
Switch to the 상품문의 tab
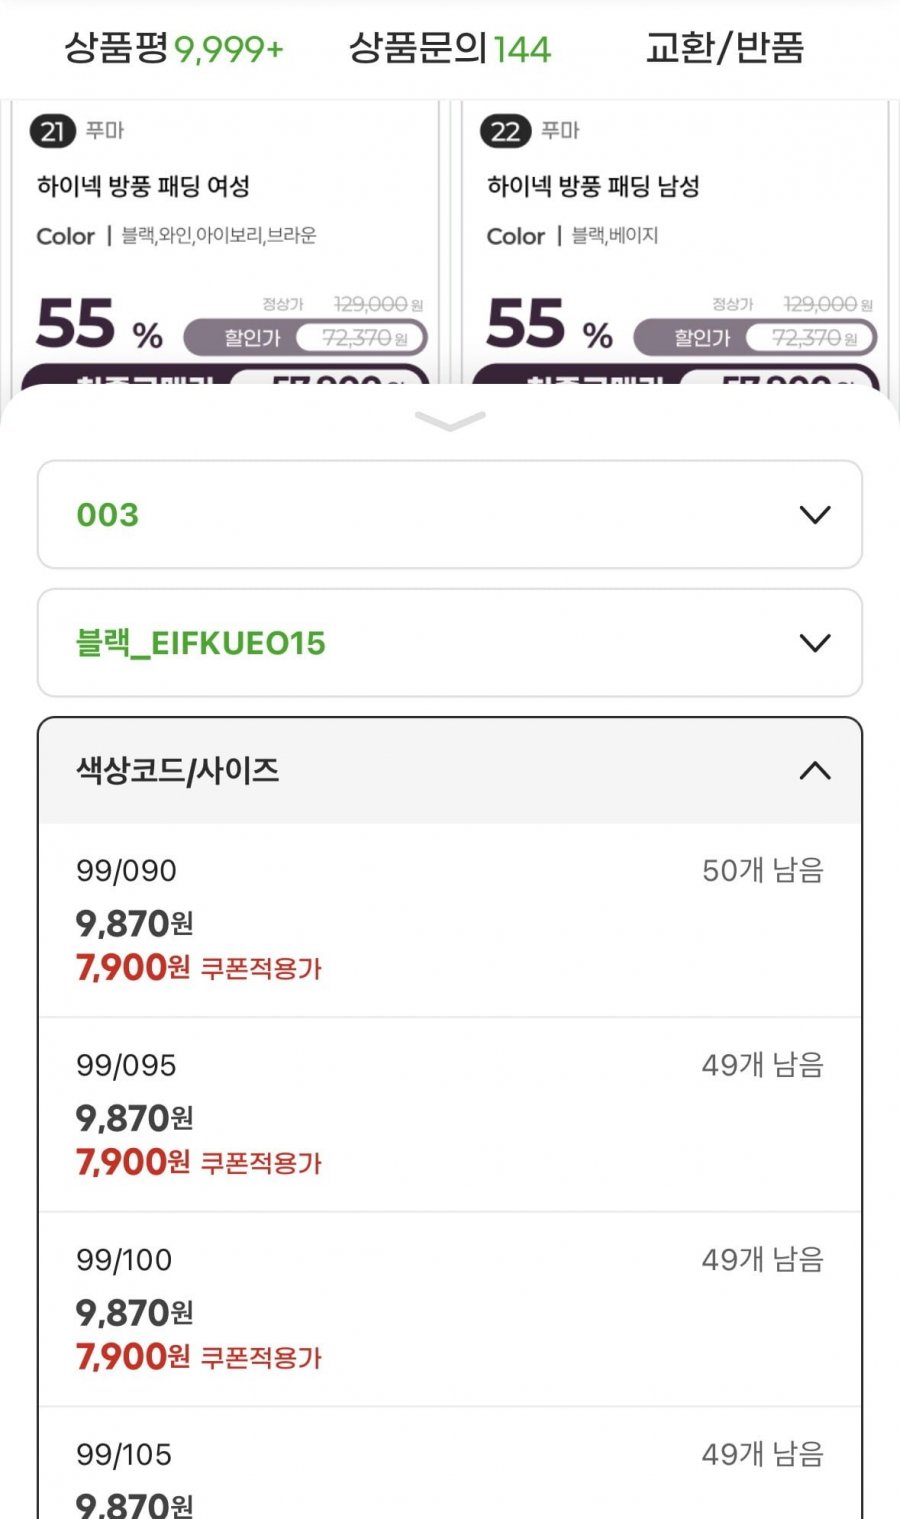449,48
